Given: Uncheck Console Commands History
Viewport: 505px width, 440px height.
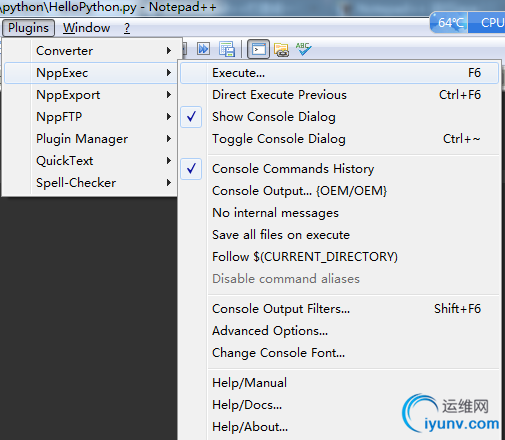Looking at the screenshot, I should (x=339, y=169).
